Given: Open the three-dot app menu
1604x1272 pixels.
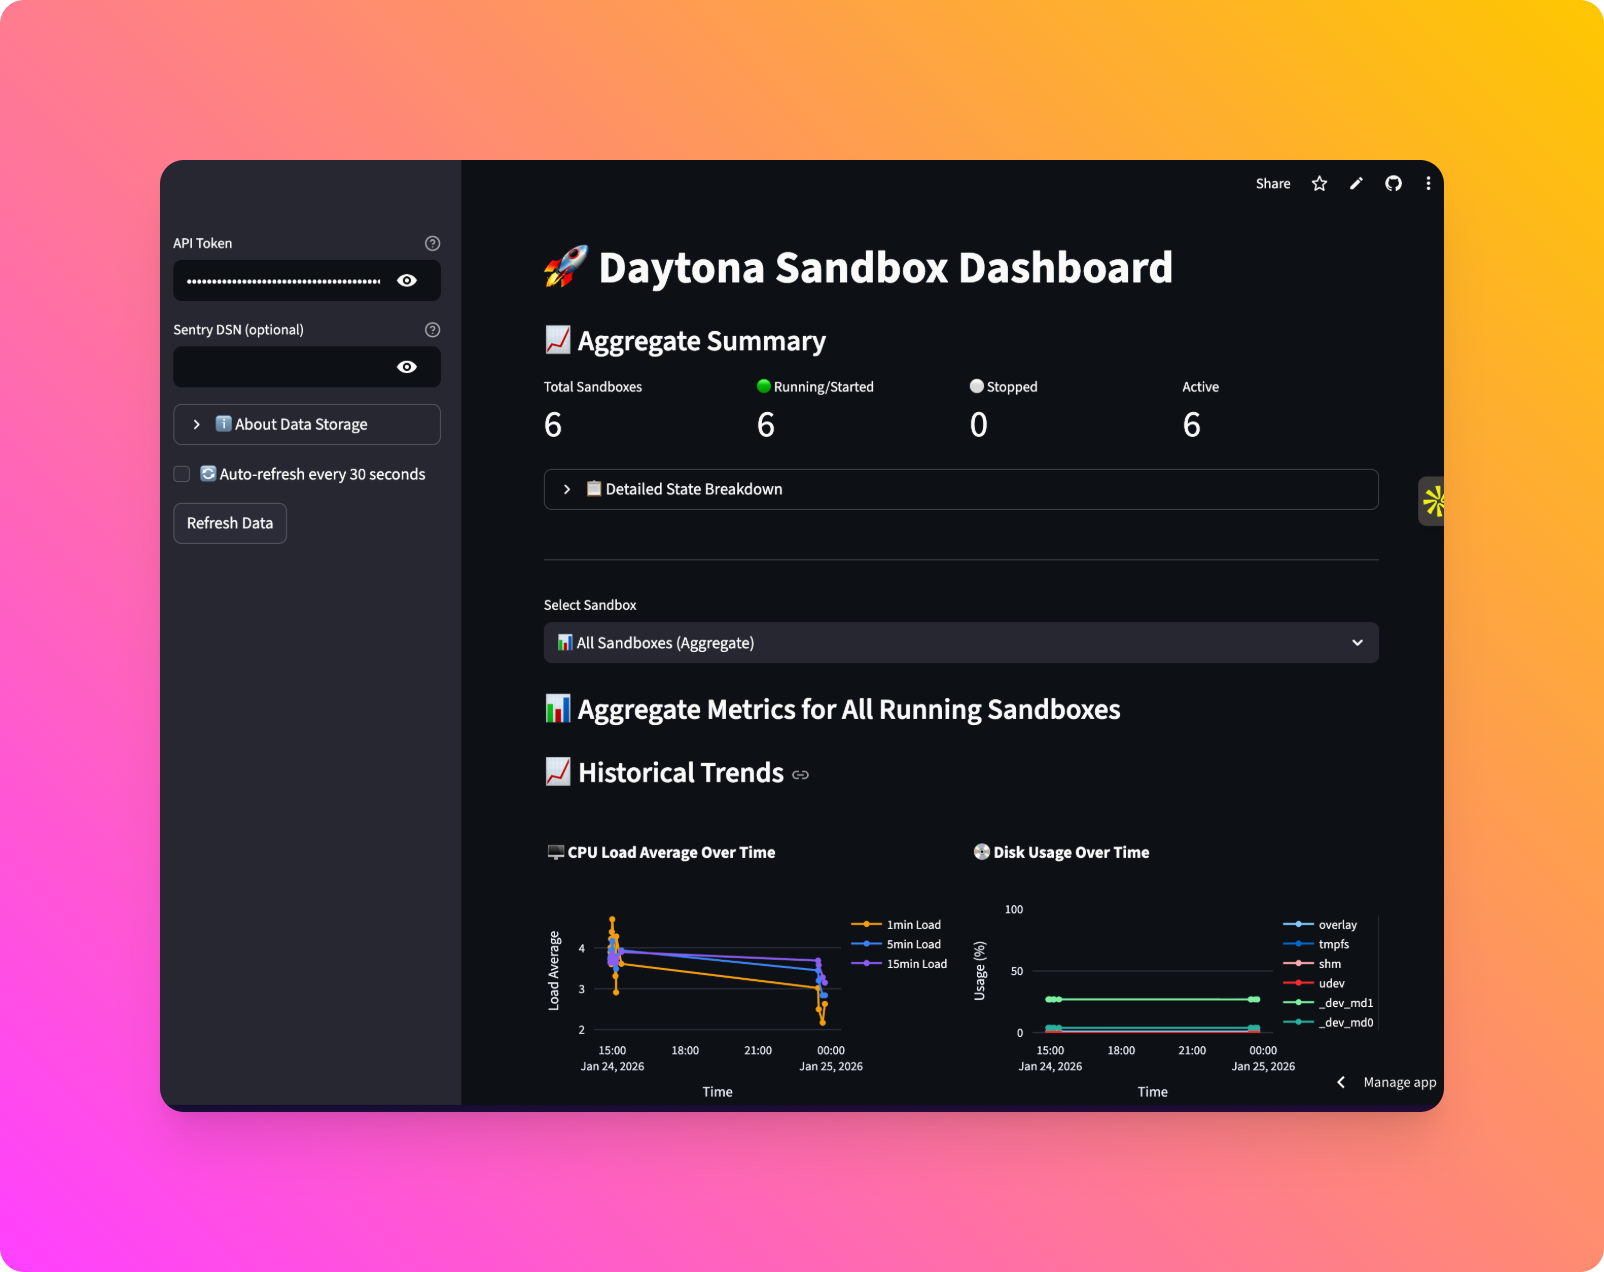Looking at the screenshot, I should [x=1428, y=184].
